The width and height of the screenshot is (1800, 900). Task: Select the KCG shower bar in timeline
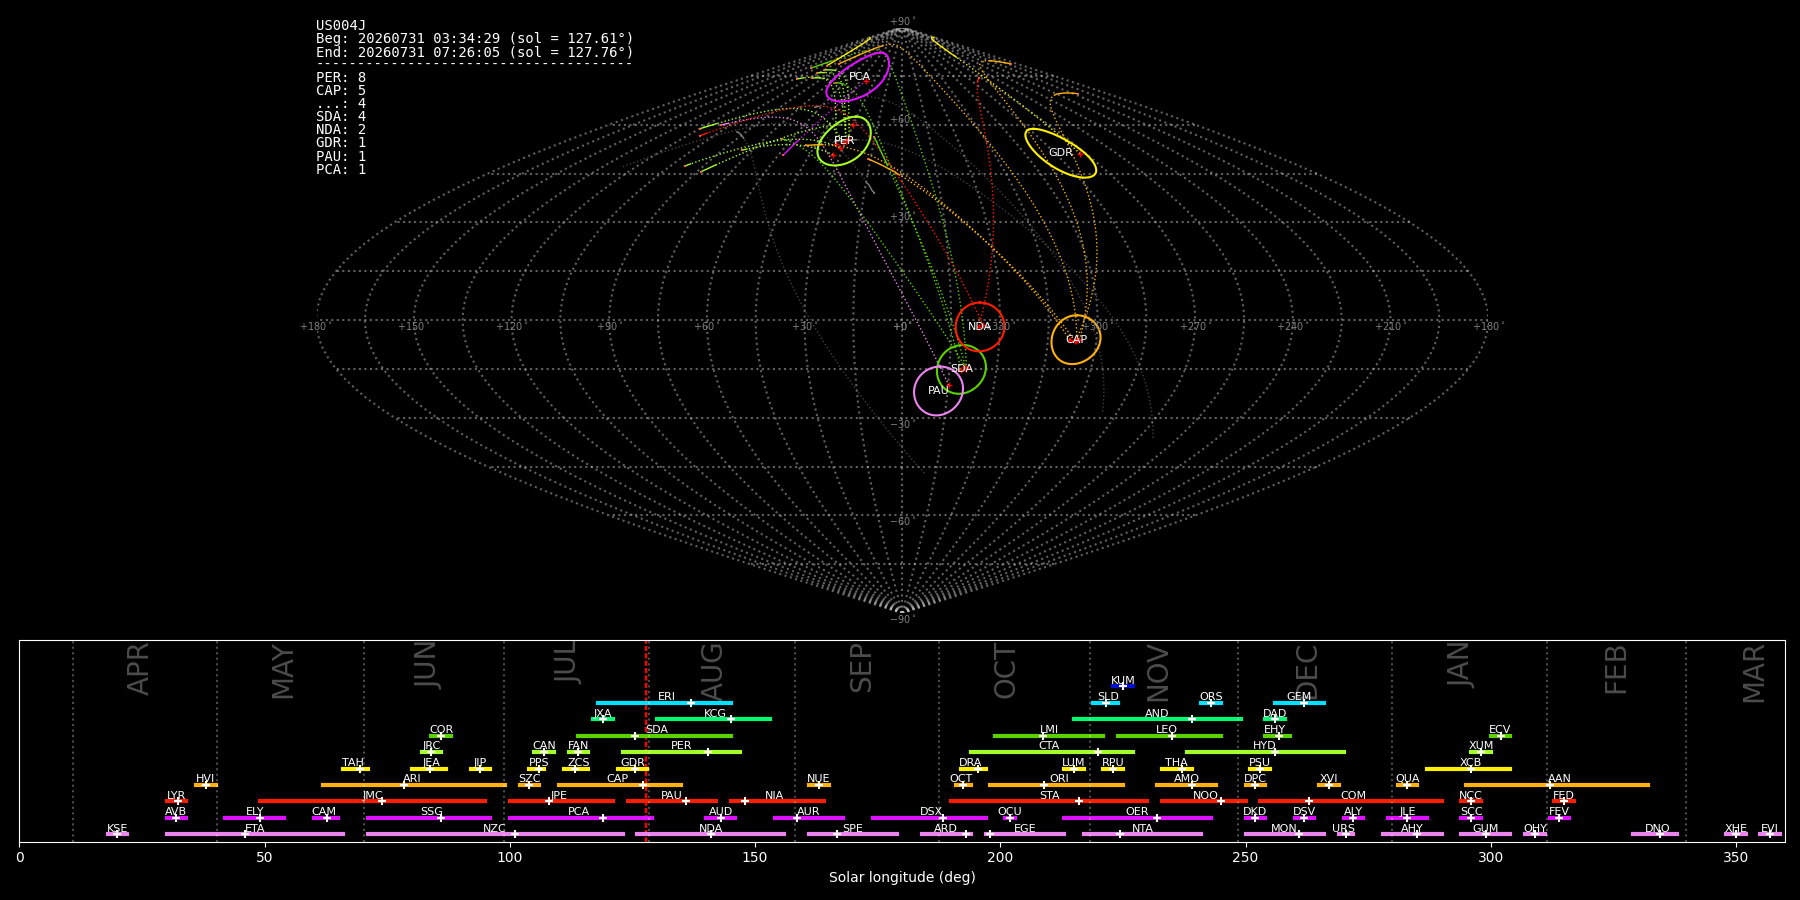pyautogui.click(x=713, y=719)
